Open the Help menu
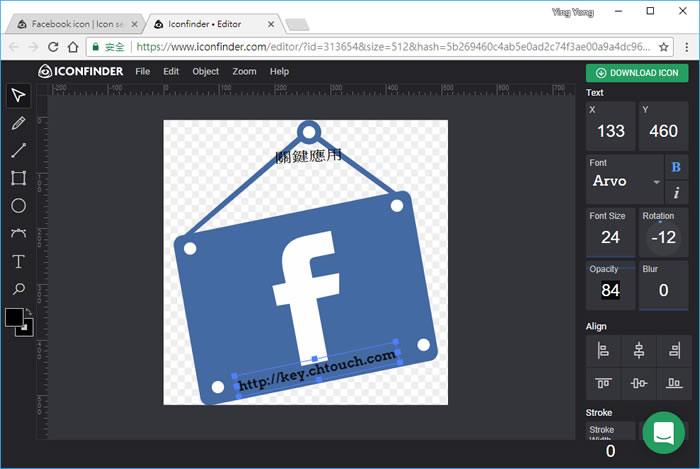 279,71
